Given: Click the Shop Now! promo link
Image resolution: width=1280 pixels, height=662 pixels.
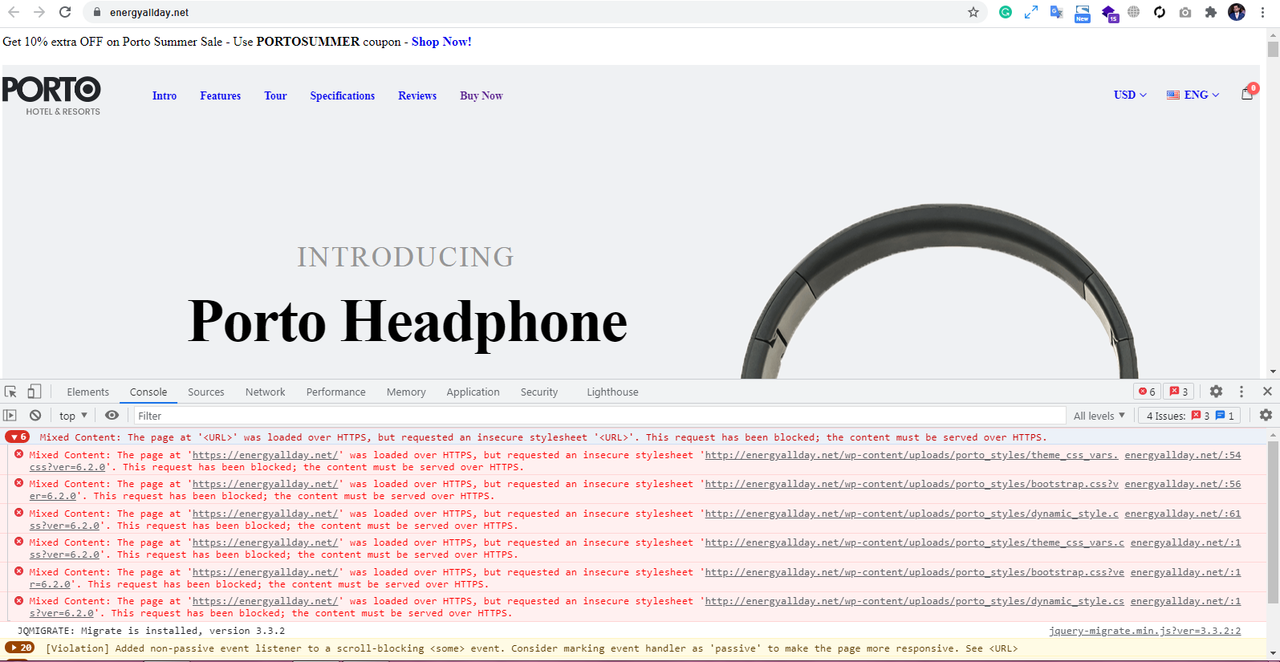Looking at the screenshot, I should click(x=441, y=42).
